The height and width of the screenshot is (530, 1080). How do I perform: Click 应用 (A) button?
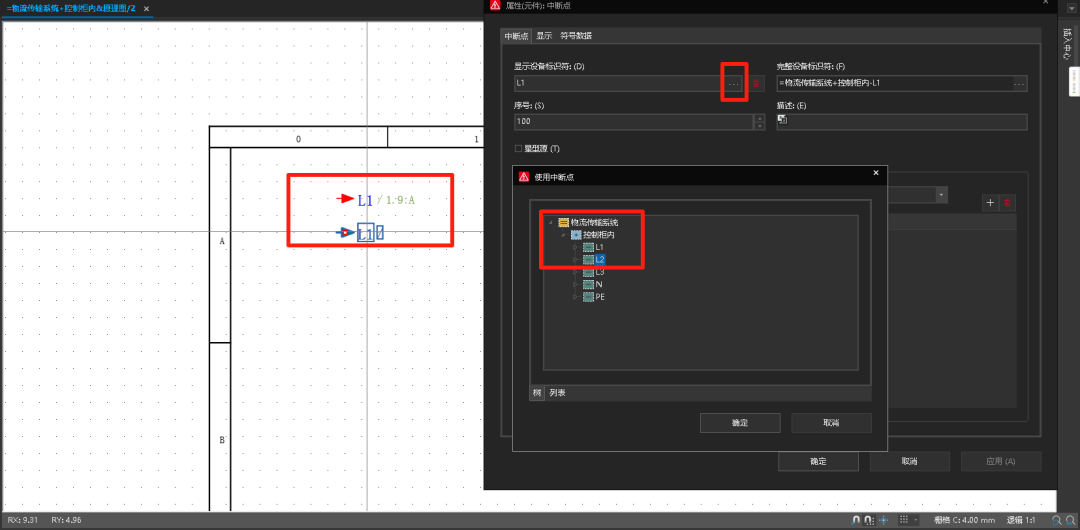click(x=1001, y=461)
